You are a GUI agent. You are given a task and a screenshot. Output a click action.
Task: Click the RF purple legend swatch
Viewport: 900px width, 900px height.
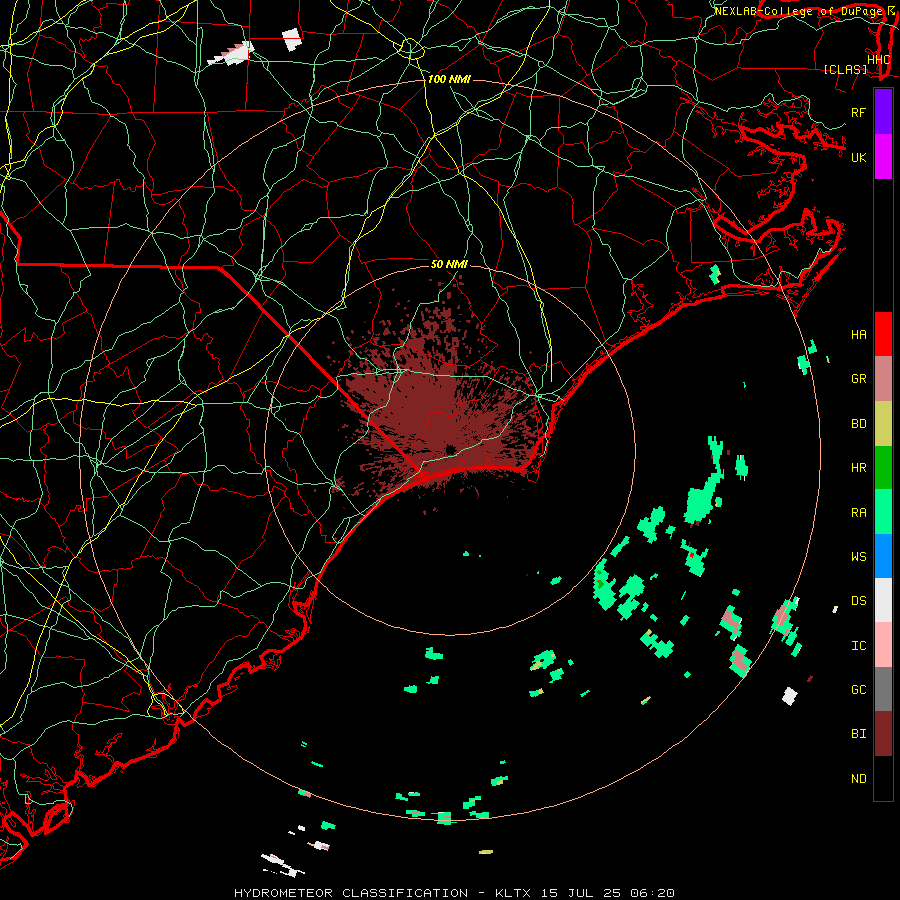click(883, 112)
